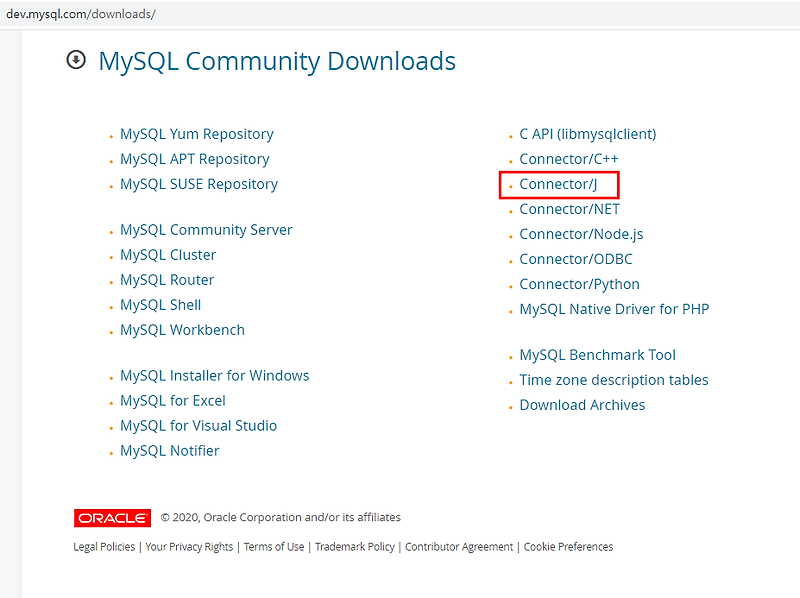Click the circular download arrow icon
800x598 pixels.
tap(75, 61)
